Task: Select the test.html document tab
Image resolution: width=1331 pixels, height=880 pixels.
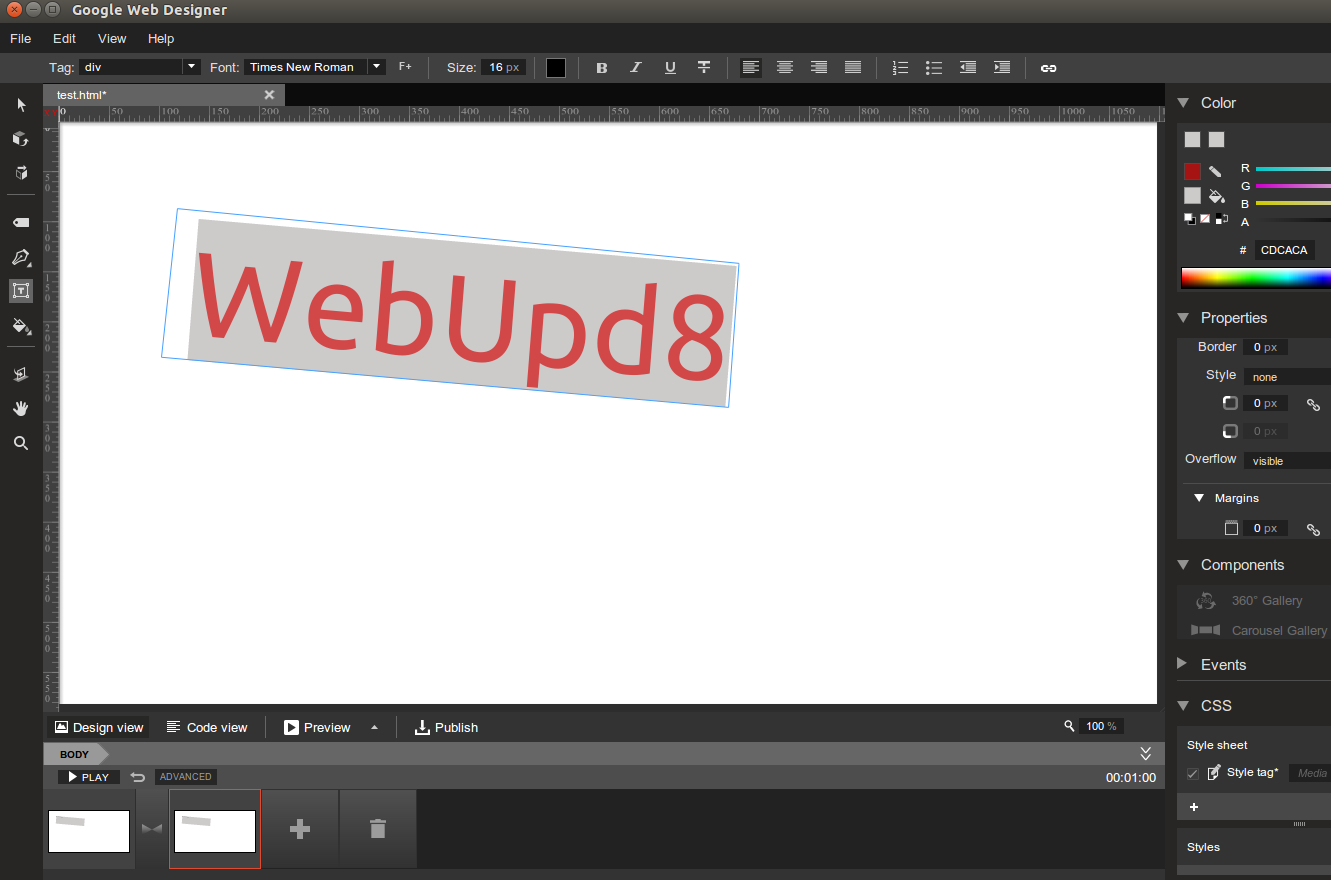Action: 164,94
